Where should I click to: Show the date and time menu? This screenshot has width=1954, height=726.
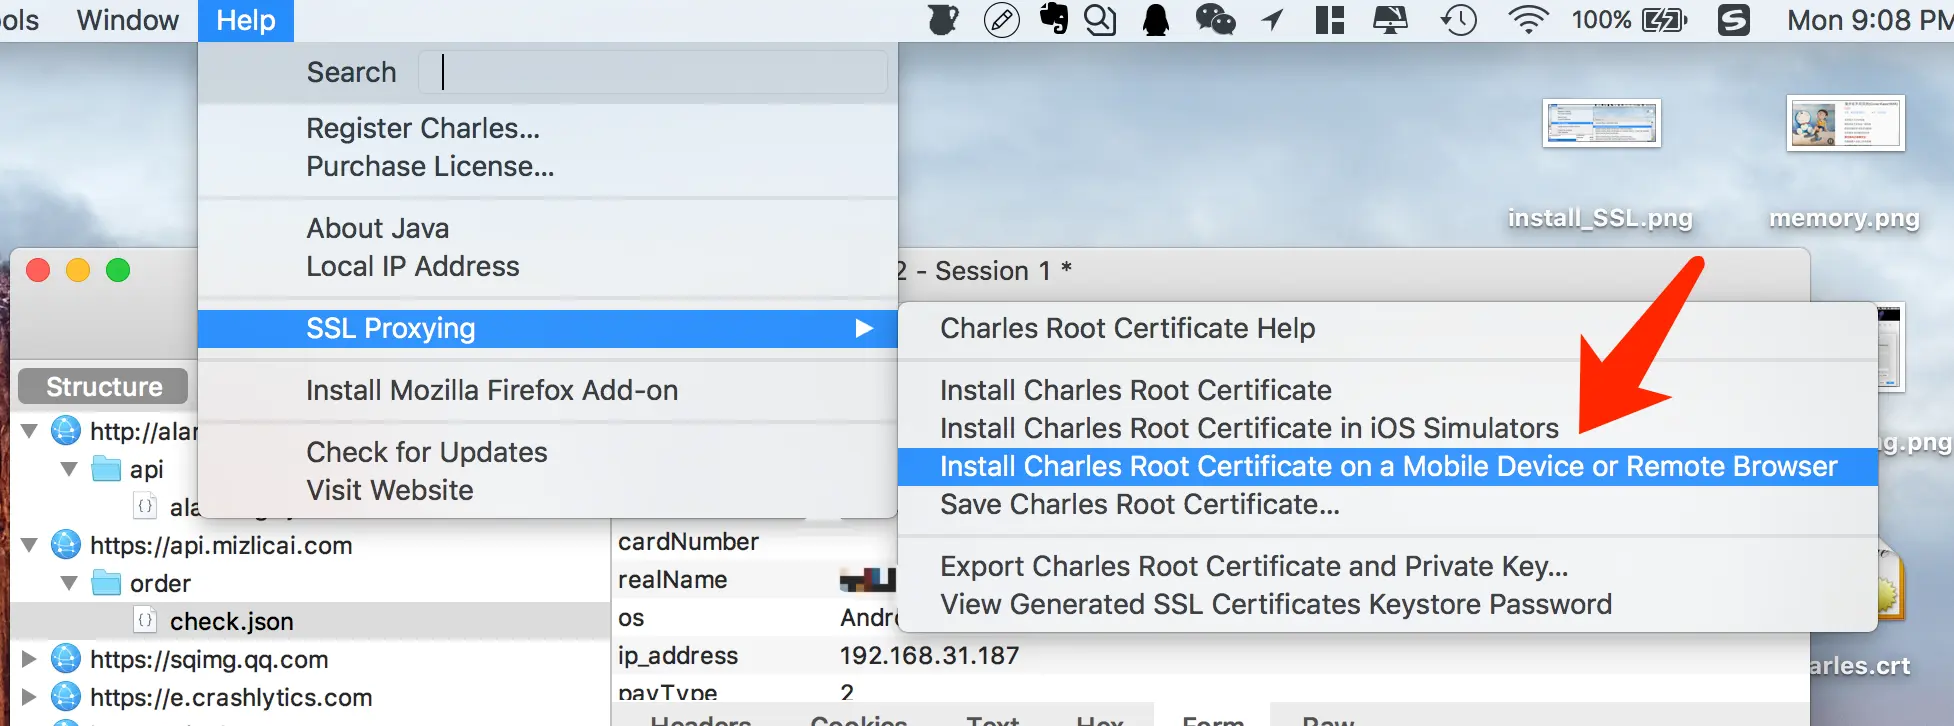tap(1870, 20)
